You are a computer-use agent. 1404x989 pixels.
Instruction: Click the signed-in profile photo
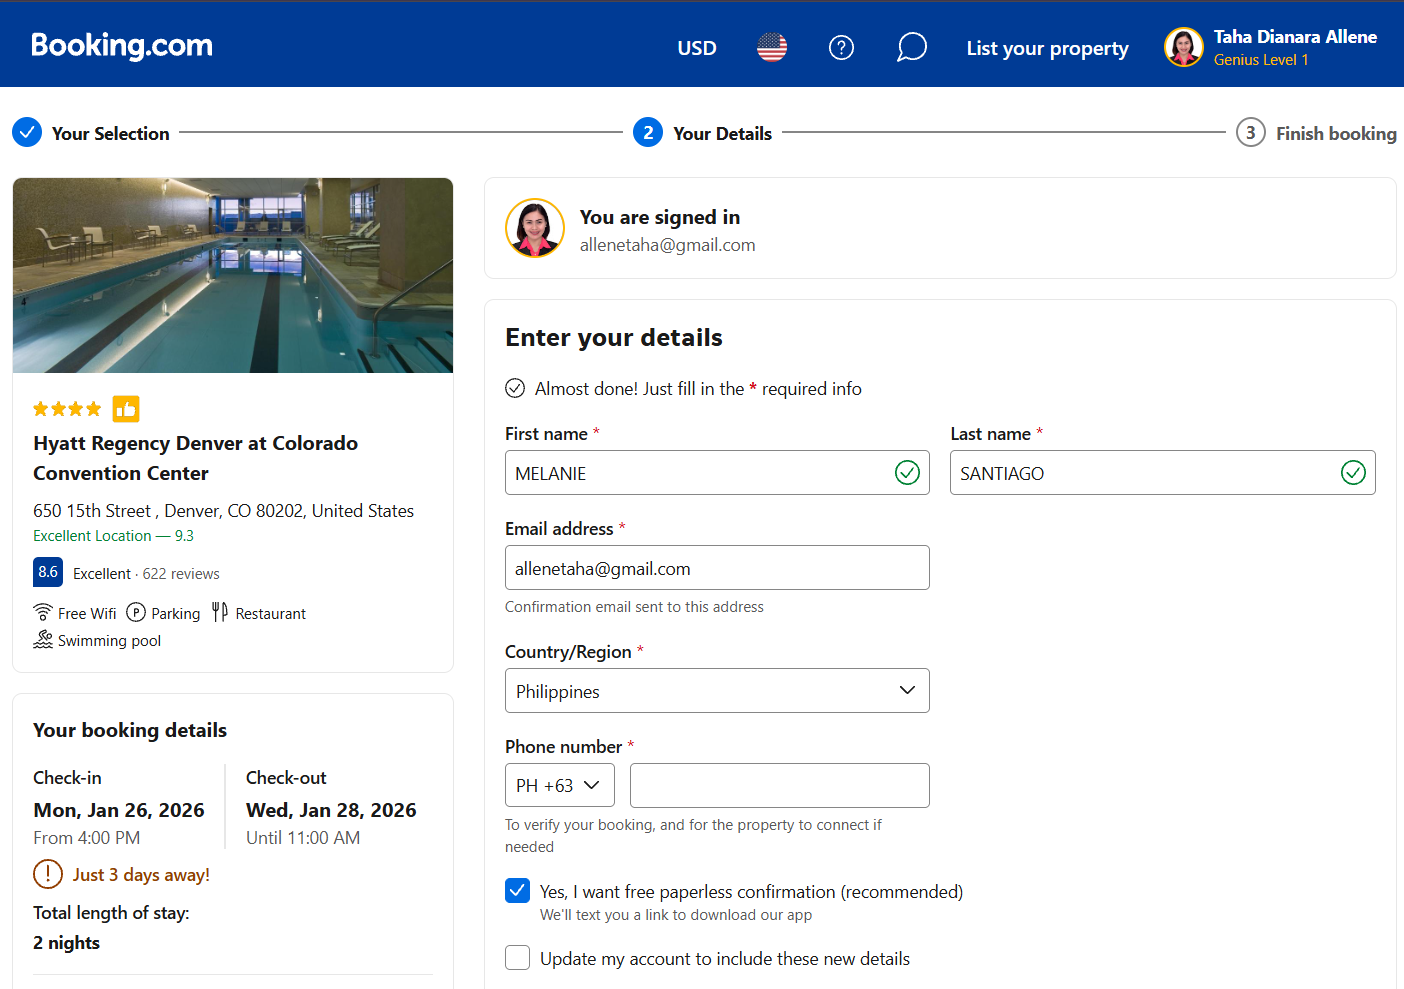pos(535,228)
